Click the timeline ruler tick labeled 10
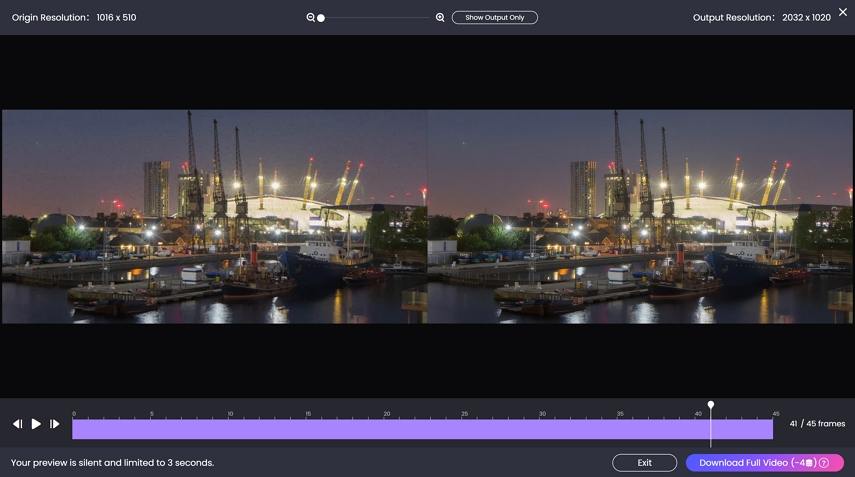The height and width of the screenshot is (477, 855). click(230, 414)
